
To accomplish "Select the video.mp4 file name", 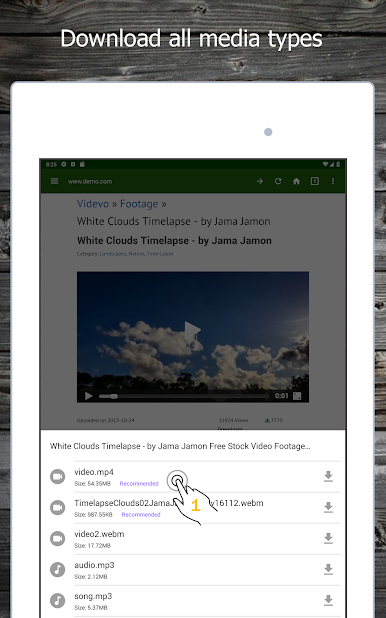I will pos(94,472).
